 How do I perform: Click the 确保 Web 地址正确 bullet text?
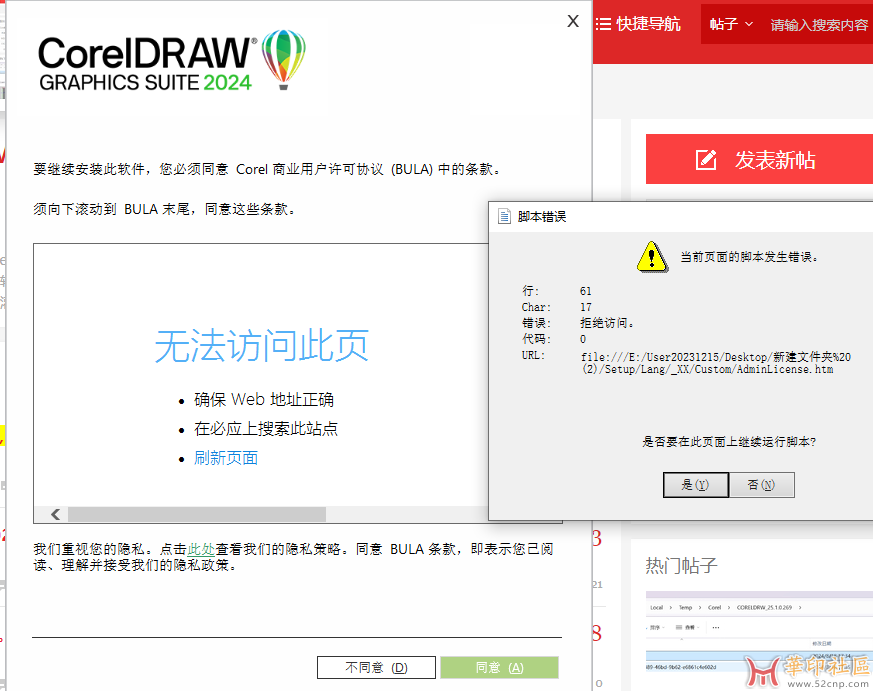pos(264,399)
